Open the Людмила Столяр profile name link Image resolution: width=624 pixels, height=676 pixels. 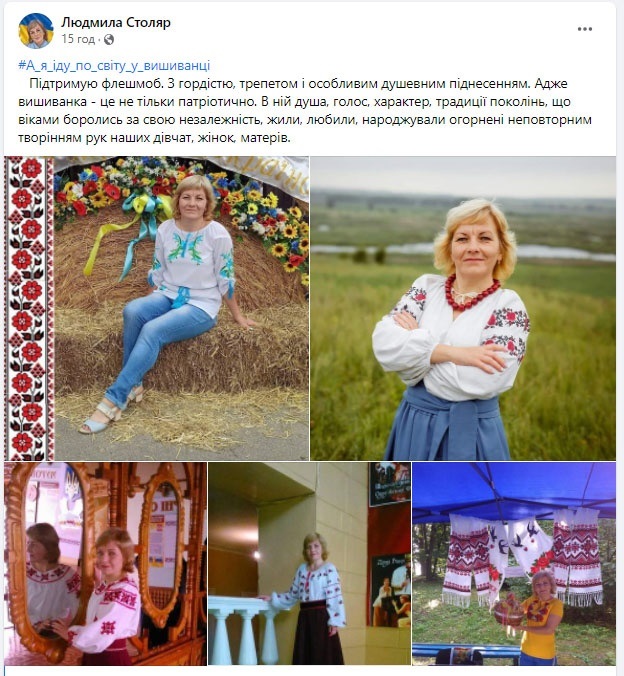tap(116, 22)
